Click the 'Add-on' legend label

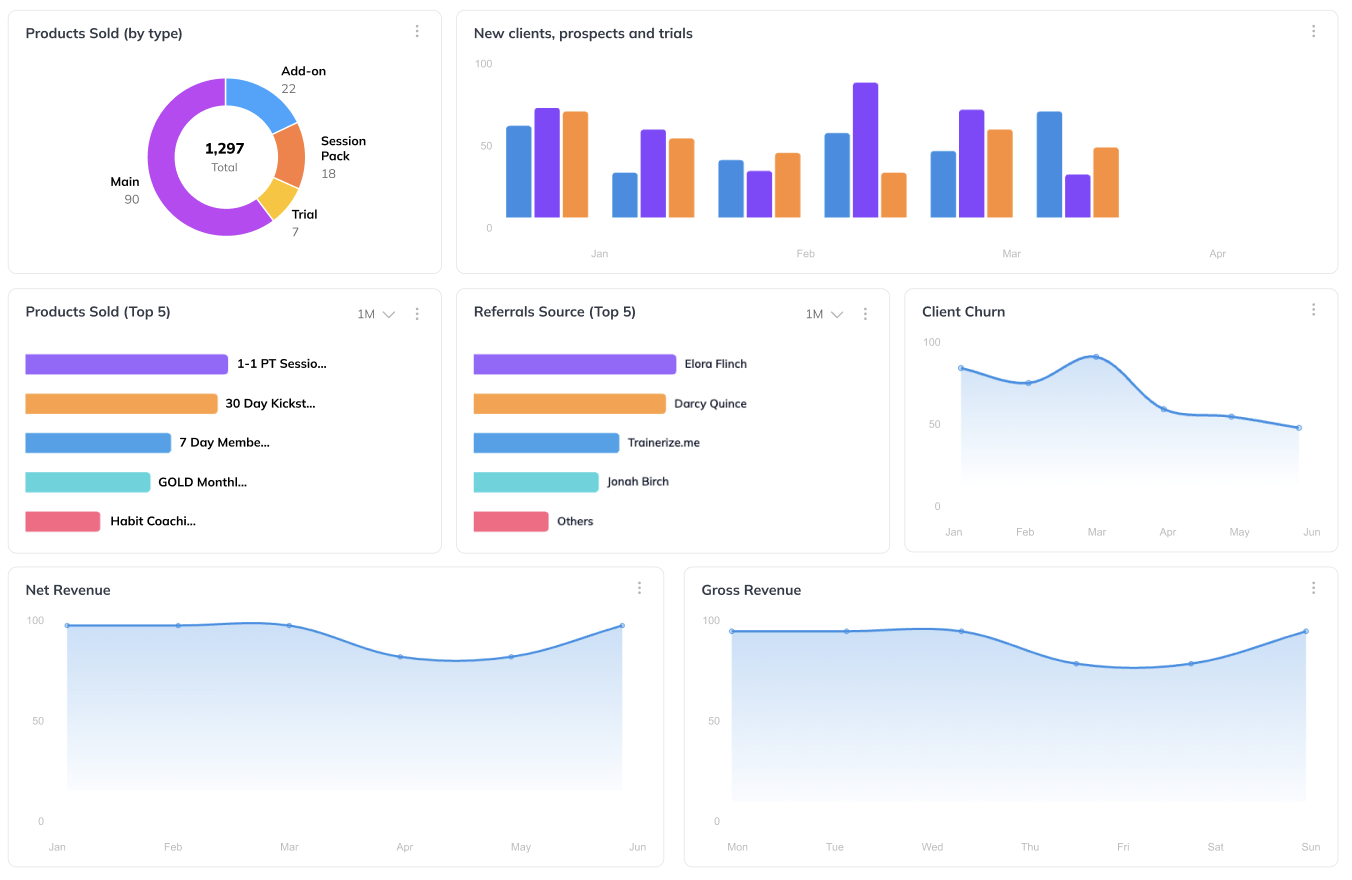click(303, 71)
